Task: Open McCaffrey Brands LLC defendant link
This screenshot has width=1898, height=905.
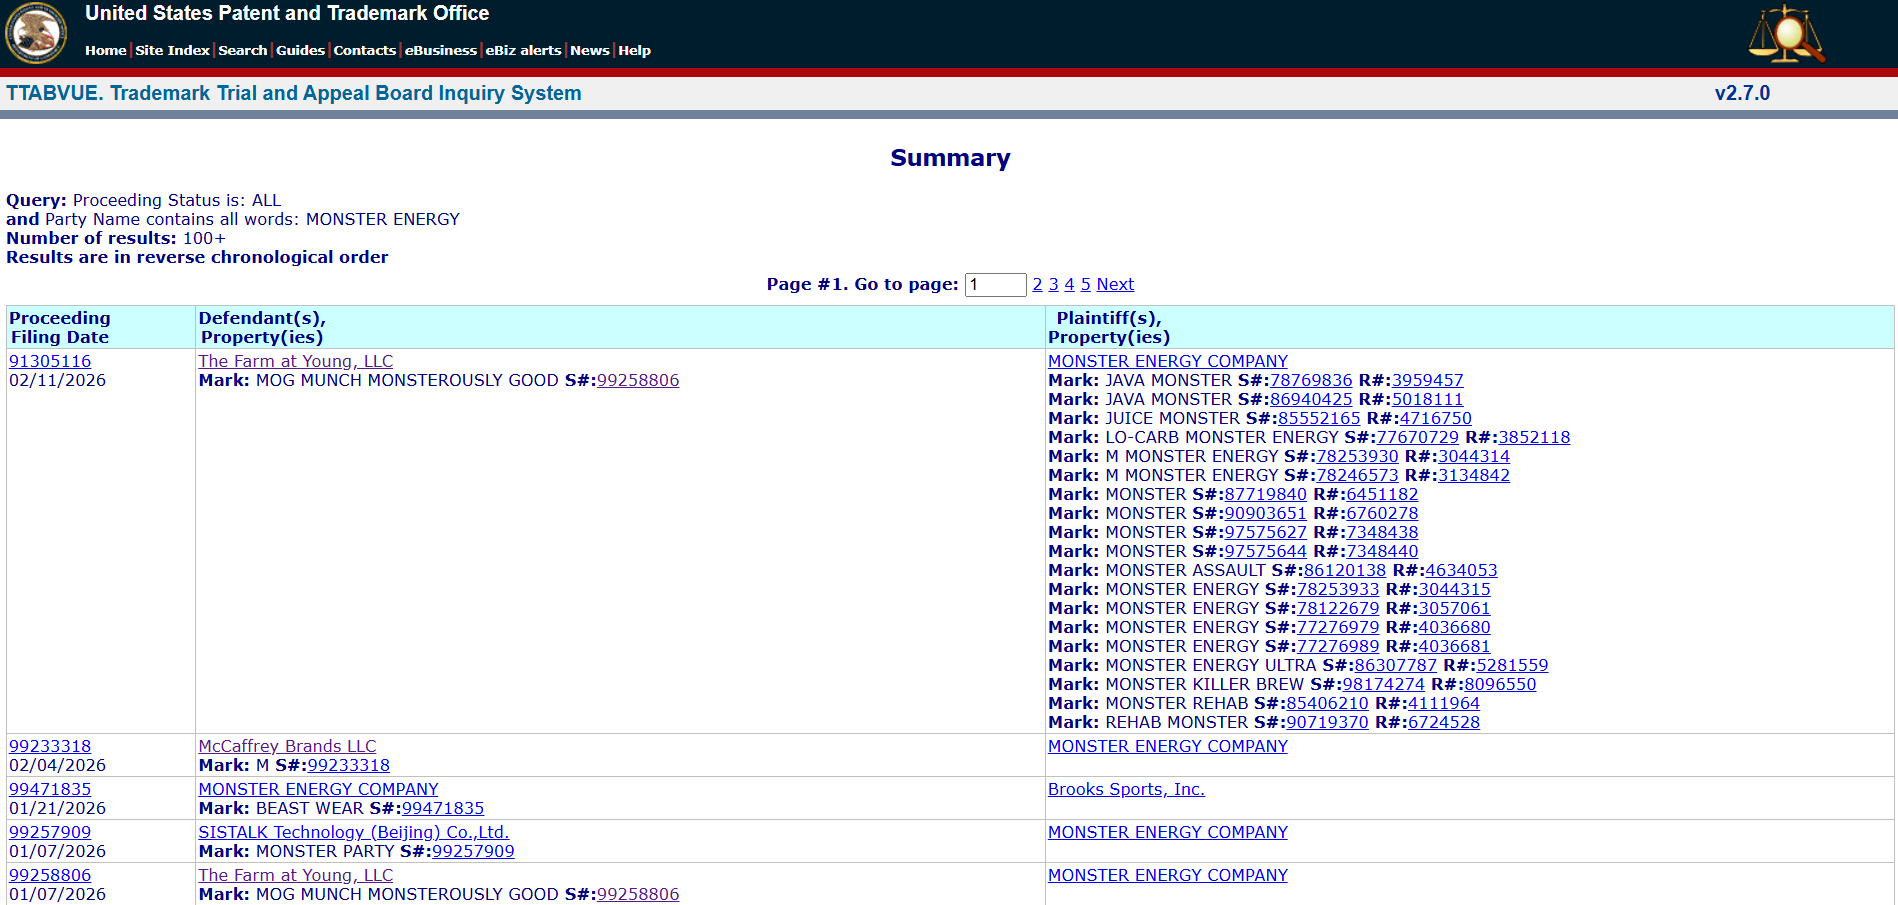Action: 287,746
